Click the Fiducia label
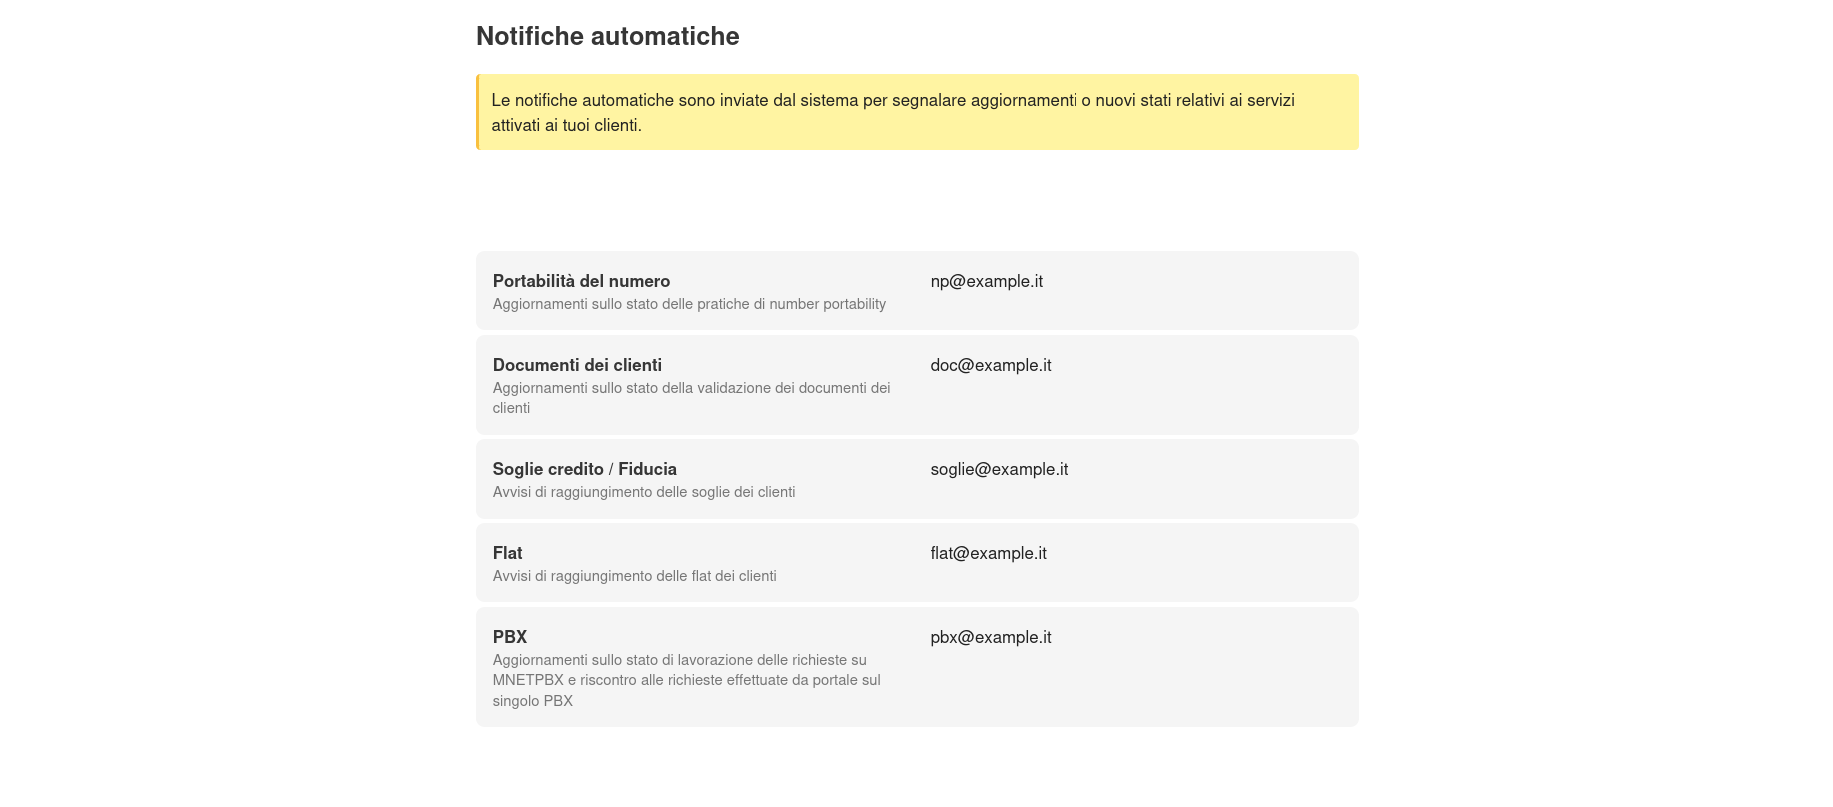The width and height of the screenshot is (1833, 807). 647,469
